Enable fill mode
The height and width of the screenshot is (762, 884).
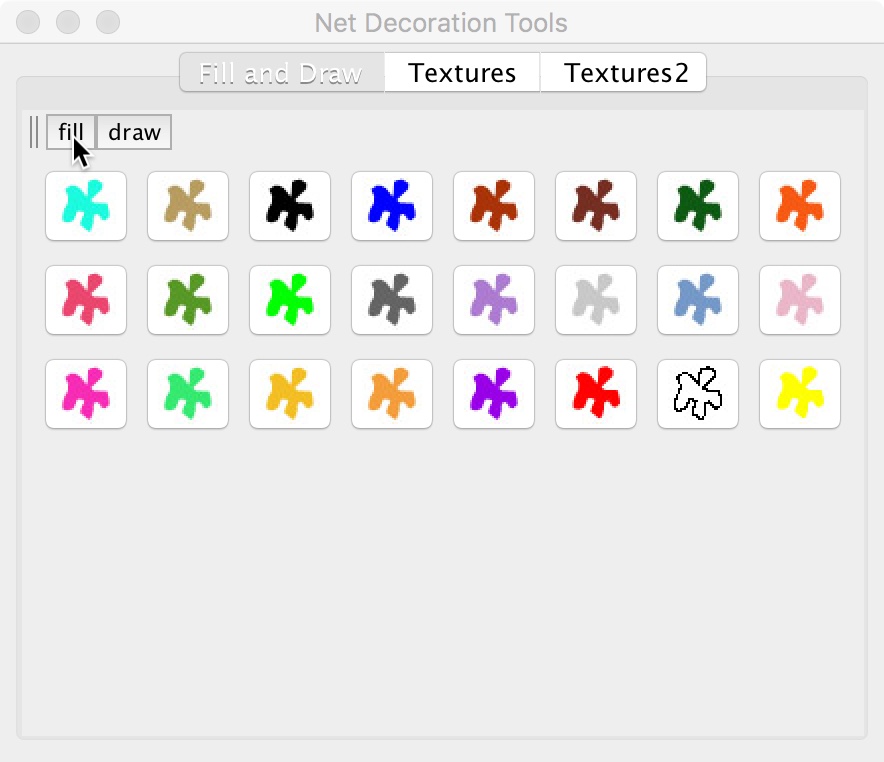(x=70, y=131)
